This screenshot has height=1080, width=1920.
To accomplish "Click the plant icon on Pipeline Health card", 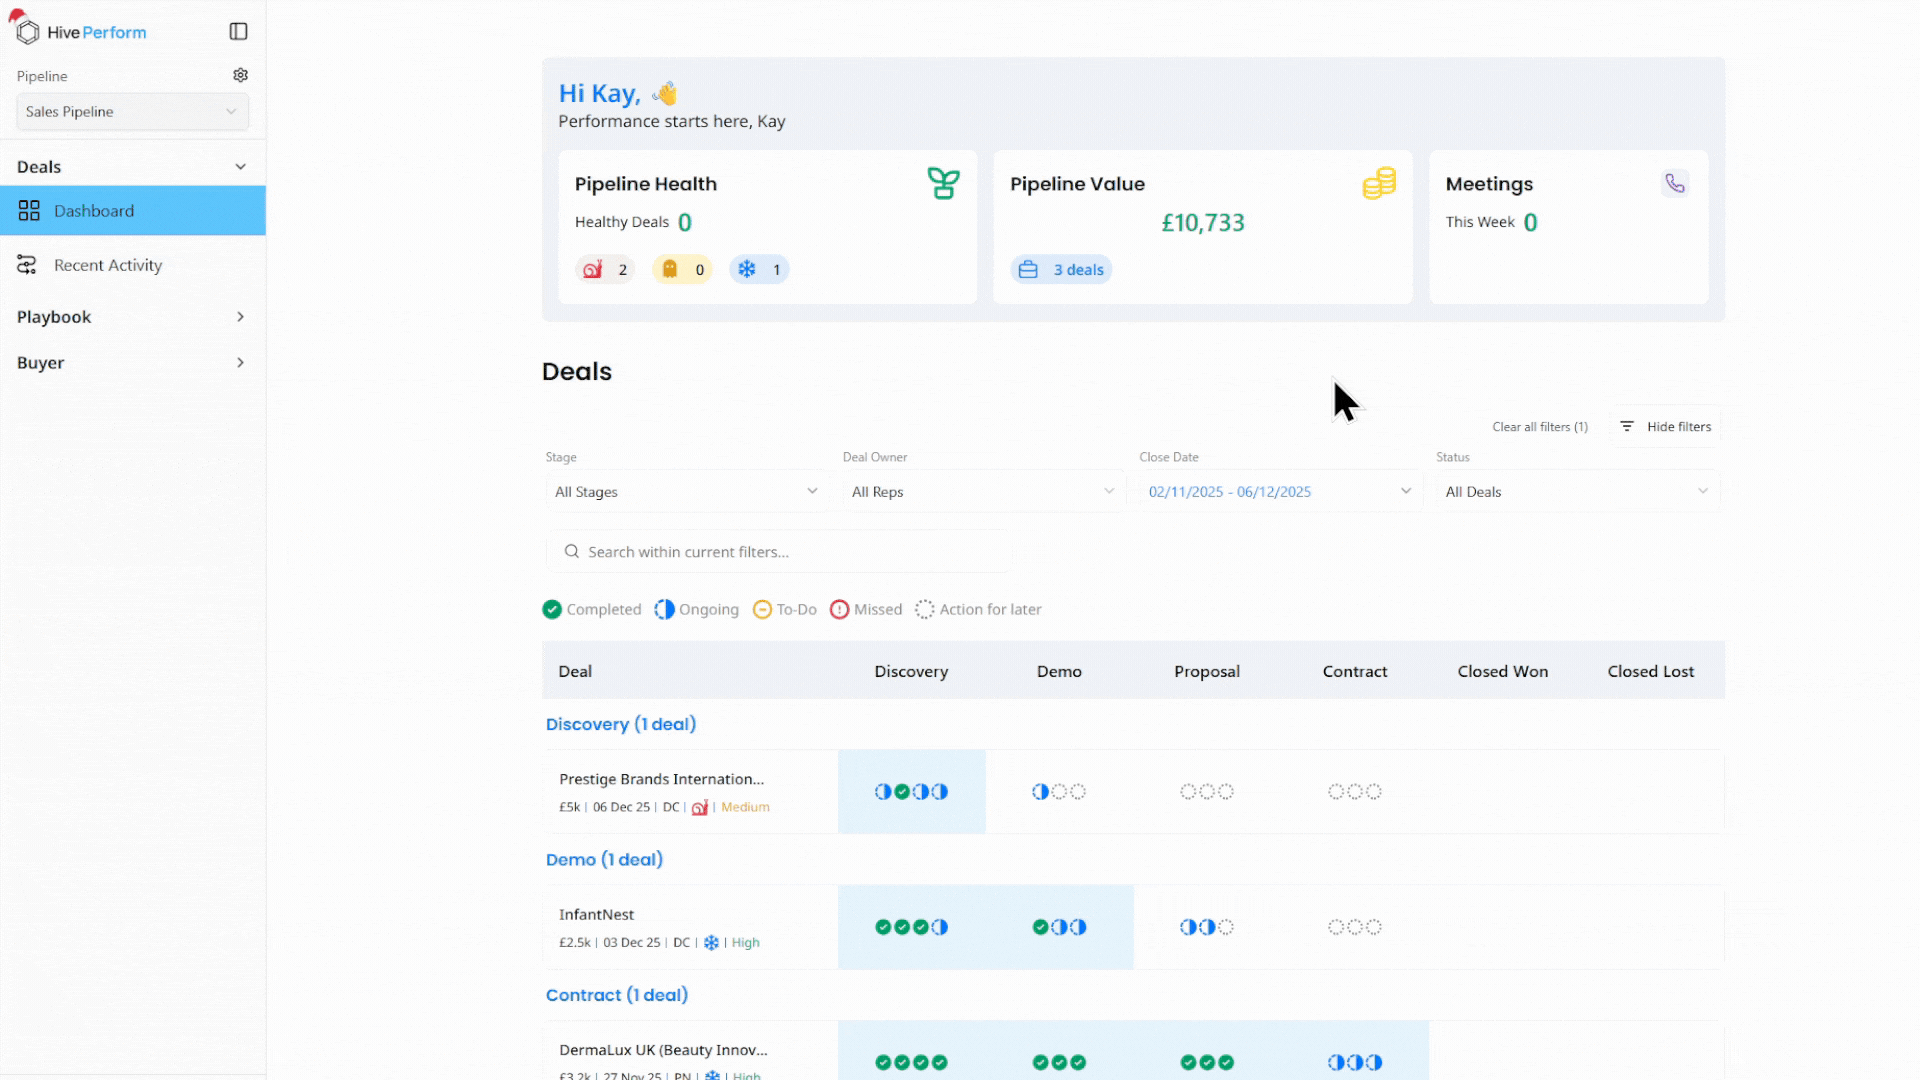I will pyautogui.click(x=943, y=183).
